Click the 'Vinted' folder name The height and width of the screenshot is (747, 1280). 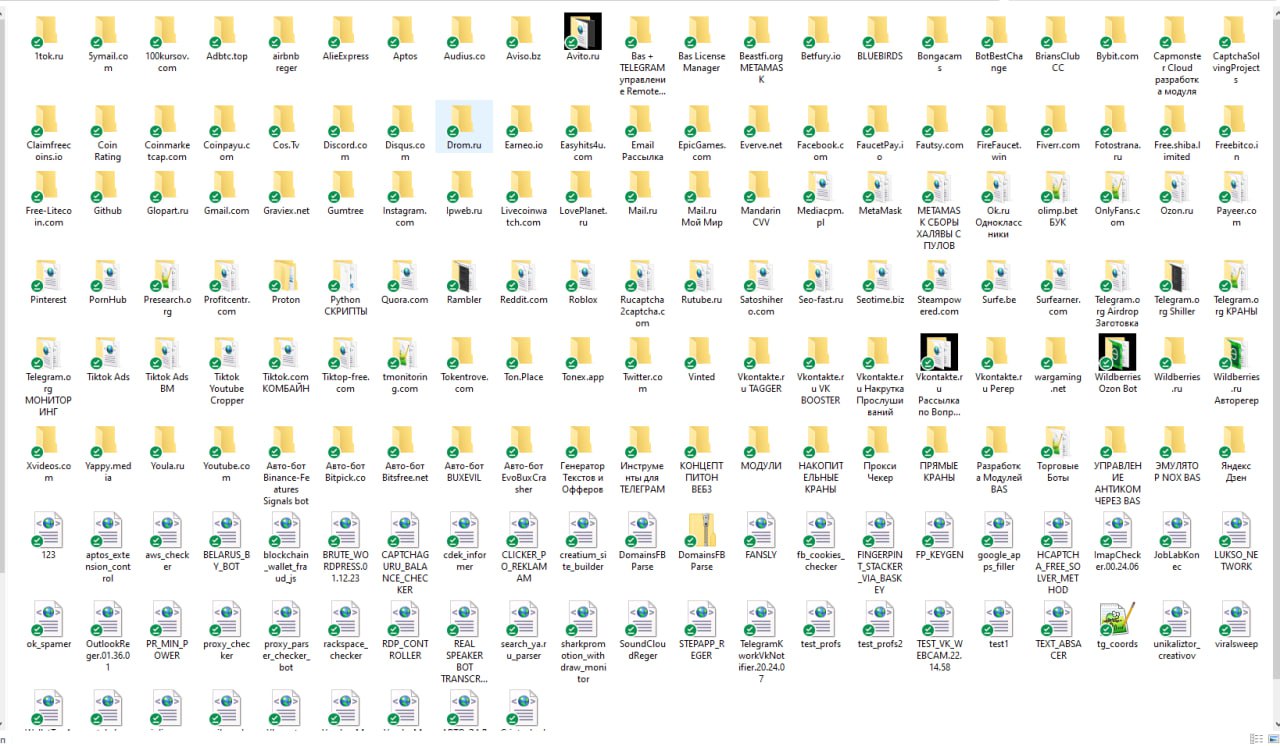pos(701,377)
